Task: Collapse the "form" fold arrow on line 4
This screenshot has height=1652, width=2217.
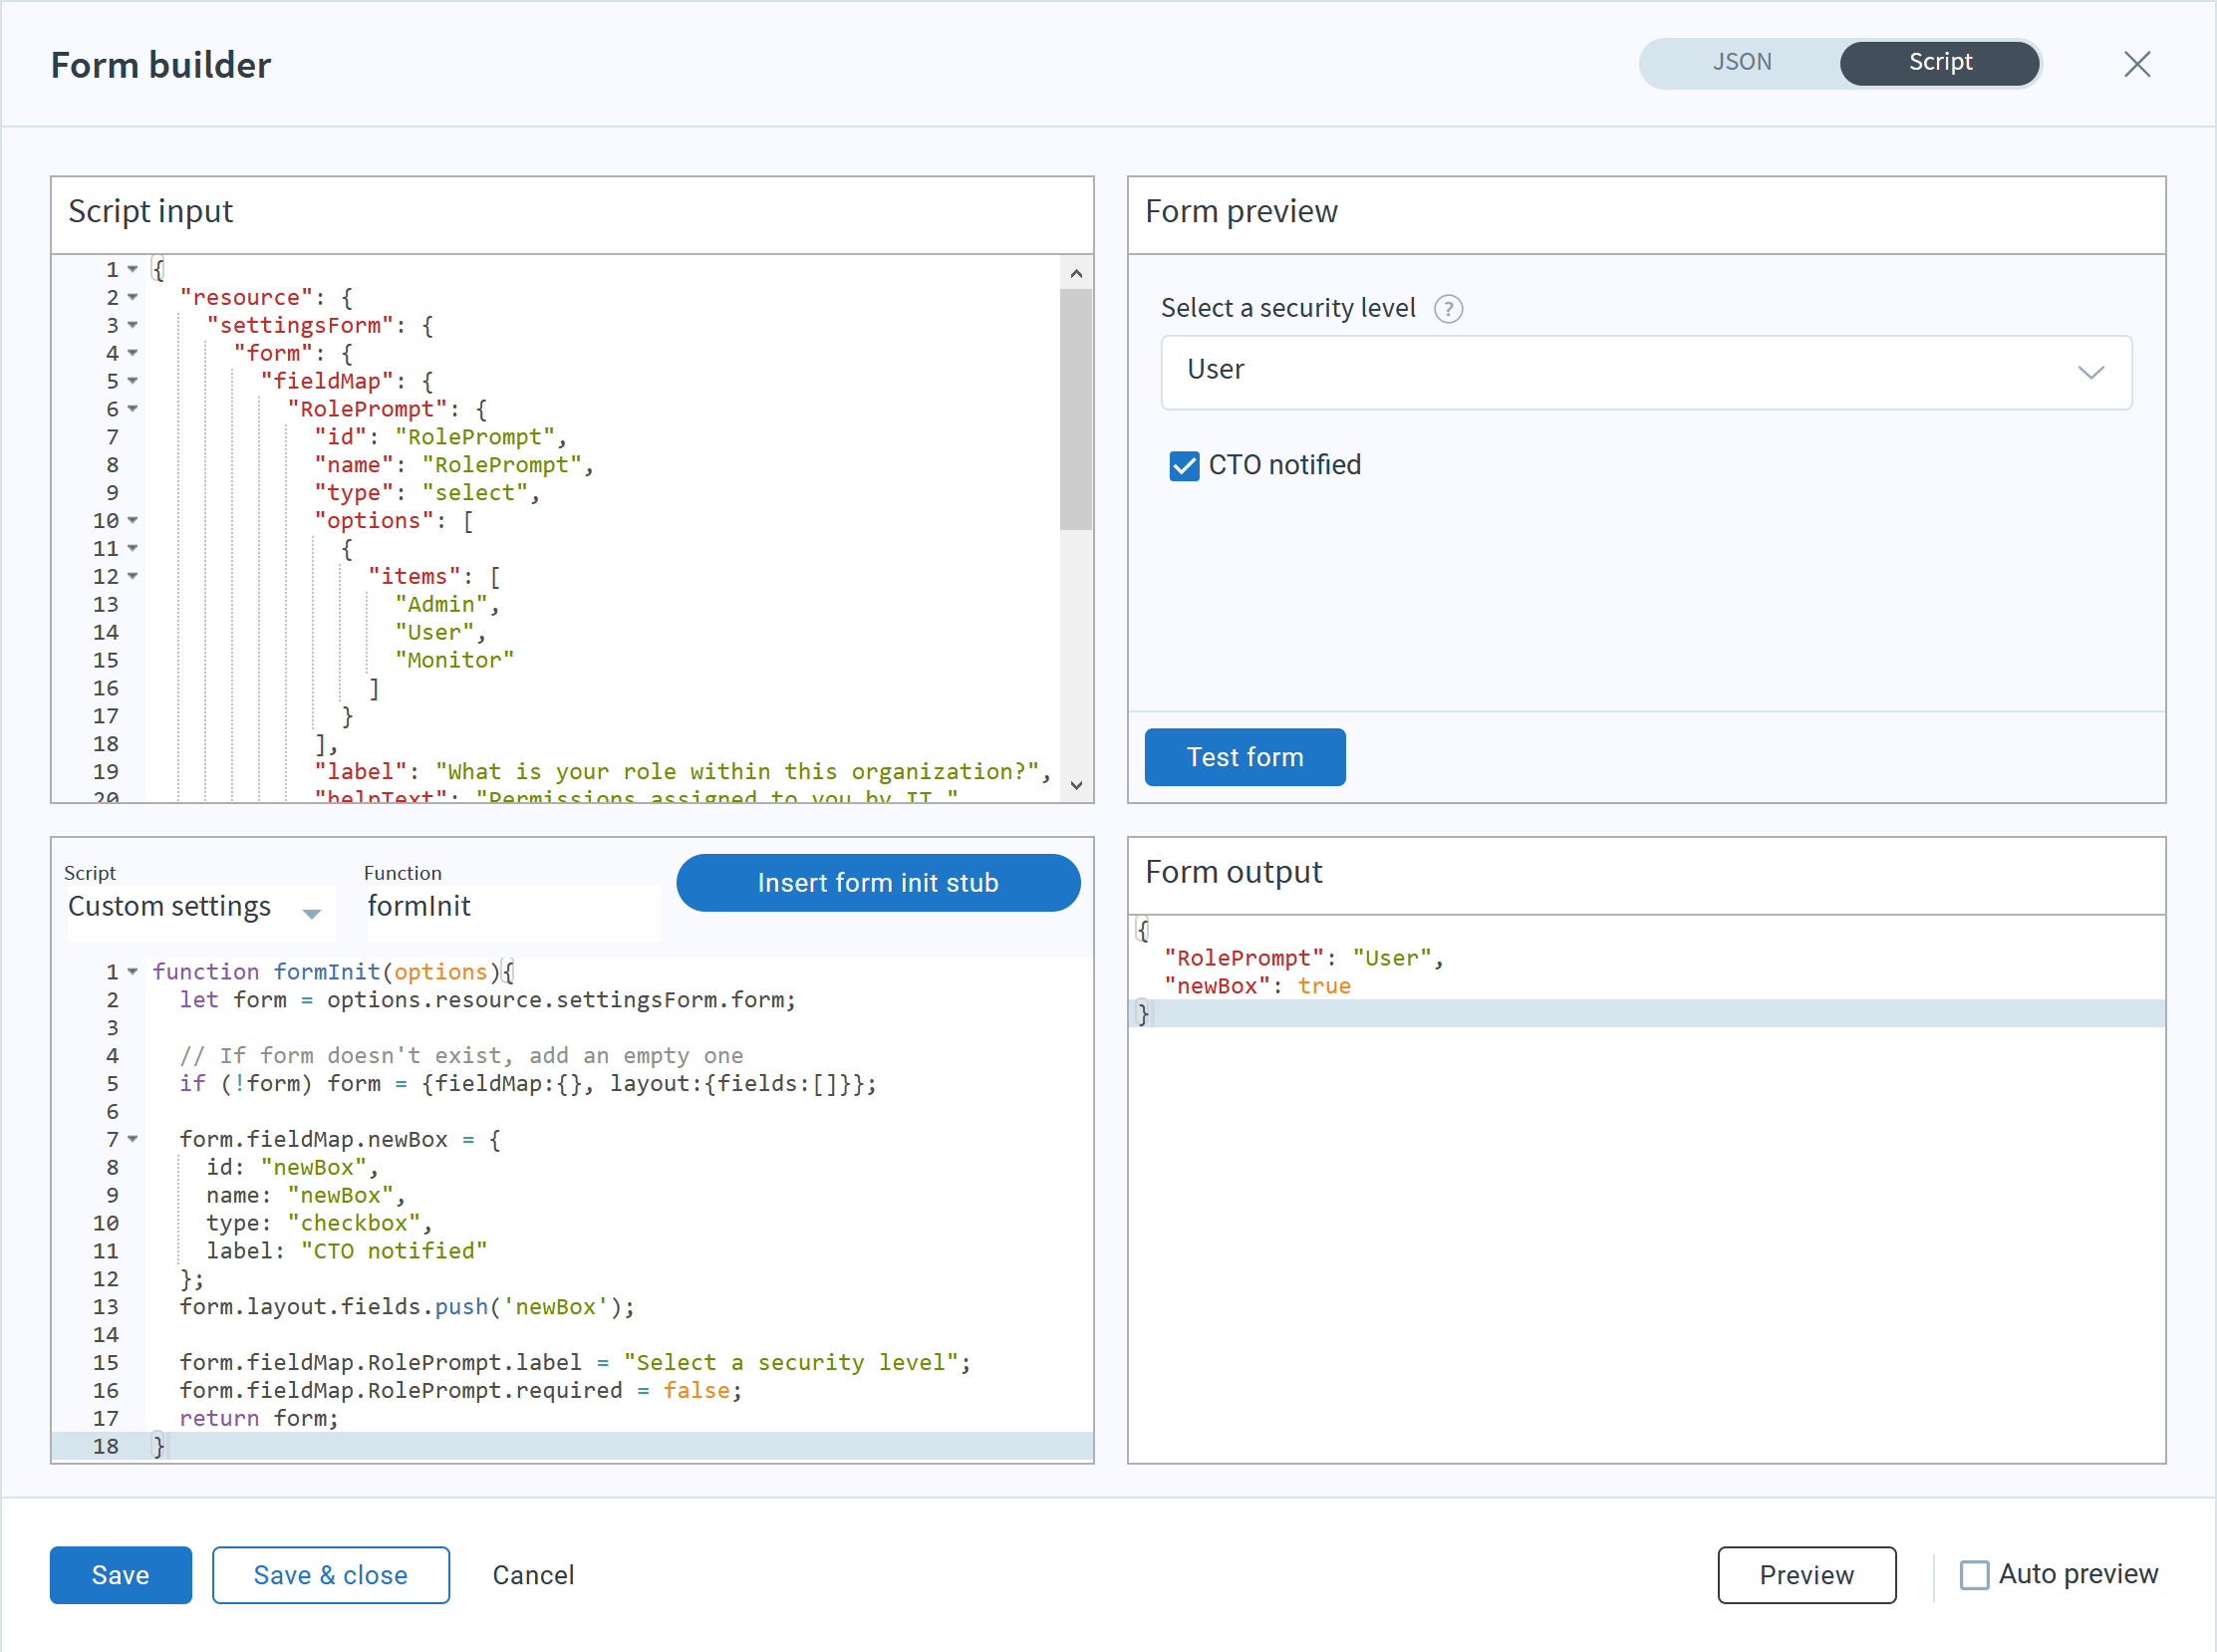Action: click(133, 353)
